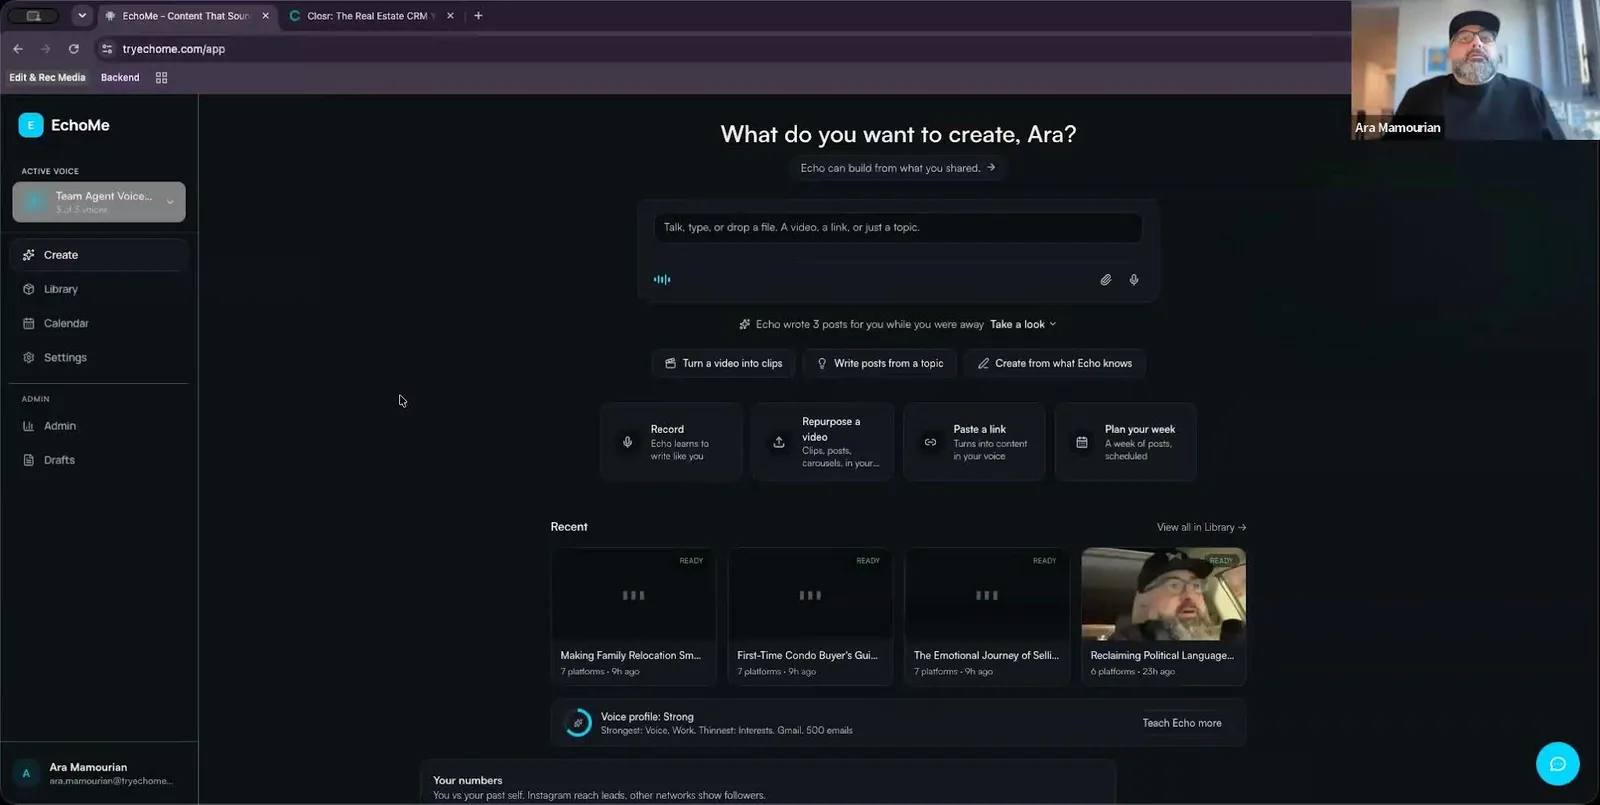
Task: Open the Drafts sidebar item
Action: (98, 460)
